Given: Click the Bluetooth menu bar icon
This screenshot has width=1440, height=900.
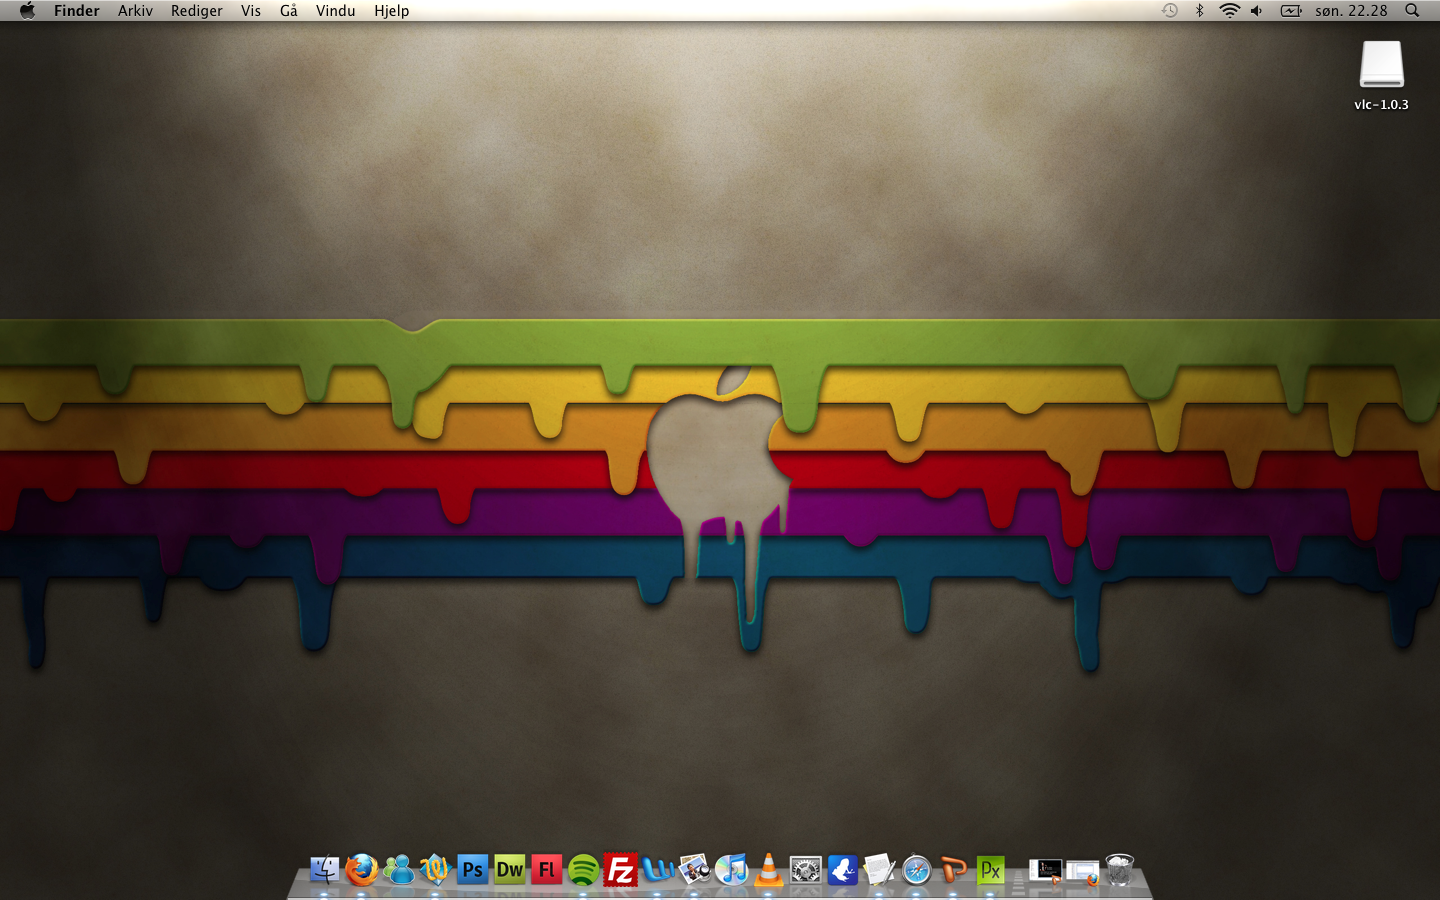Looking at the screenshot, I should tap(1199, 11).
